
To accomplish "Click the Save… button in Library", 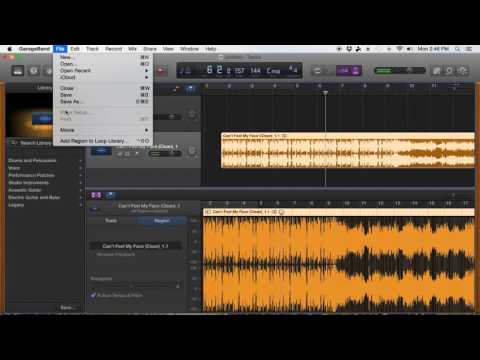I will tap(68, 307).
